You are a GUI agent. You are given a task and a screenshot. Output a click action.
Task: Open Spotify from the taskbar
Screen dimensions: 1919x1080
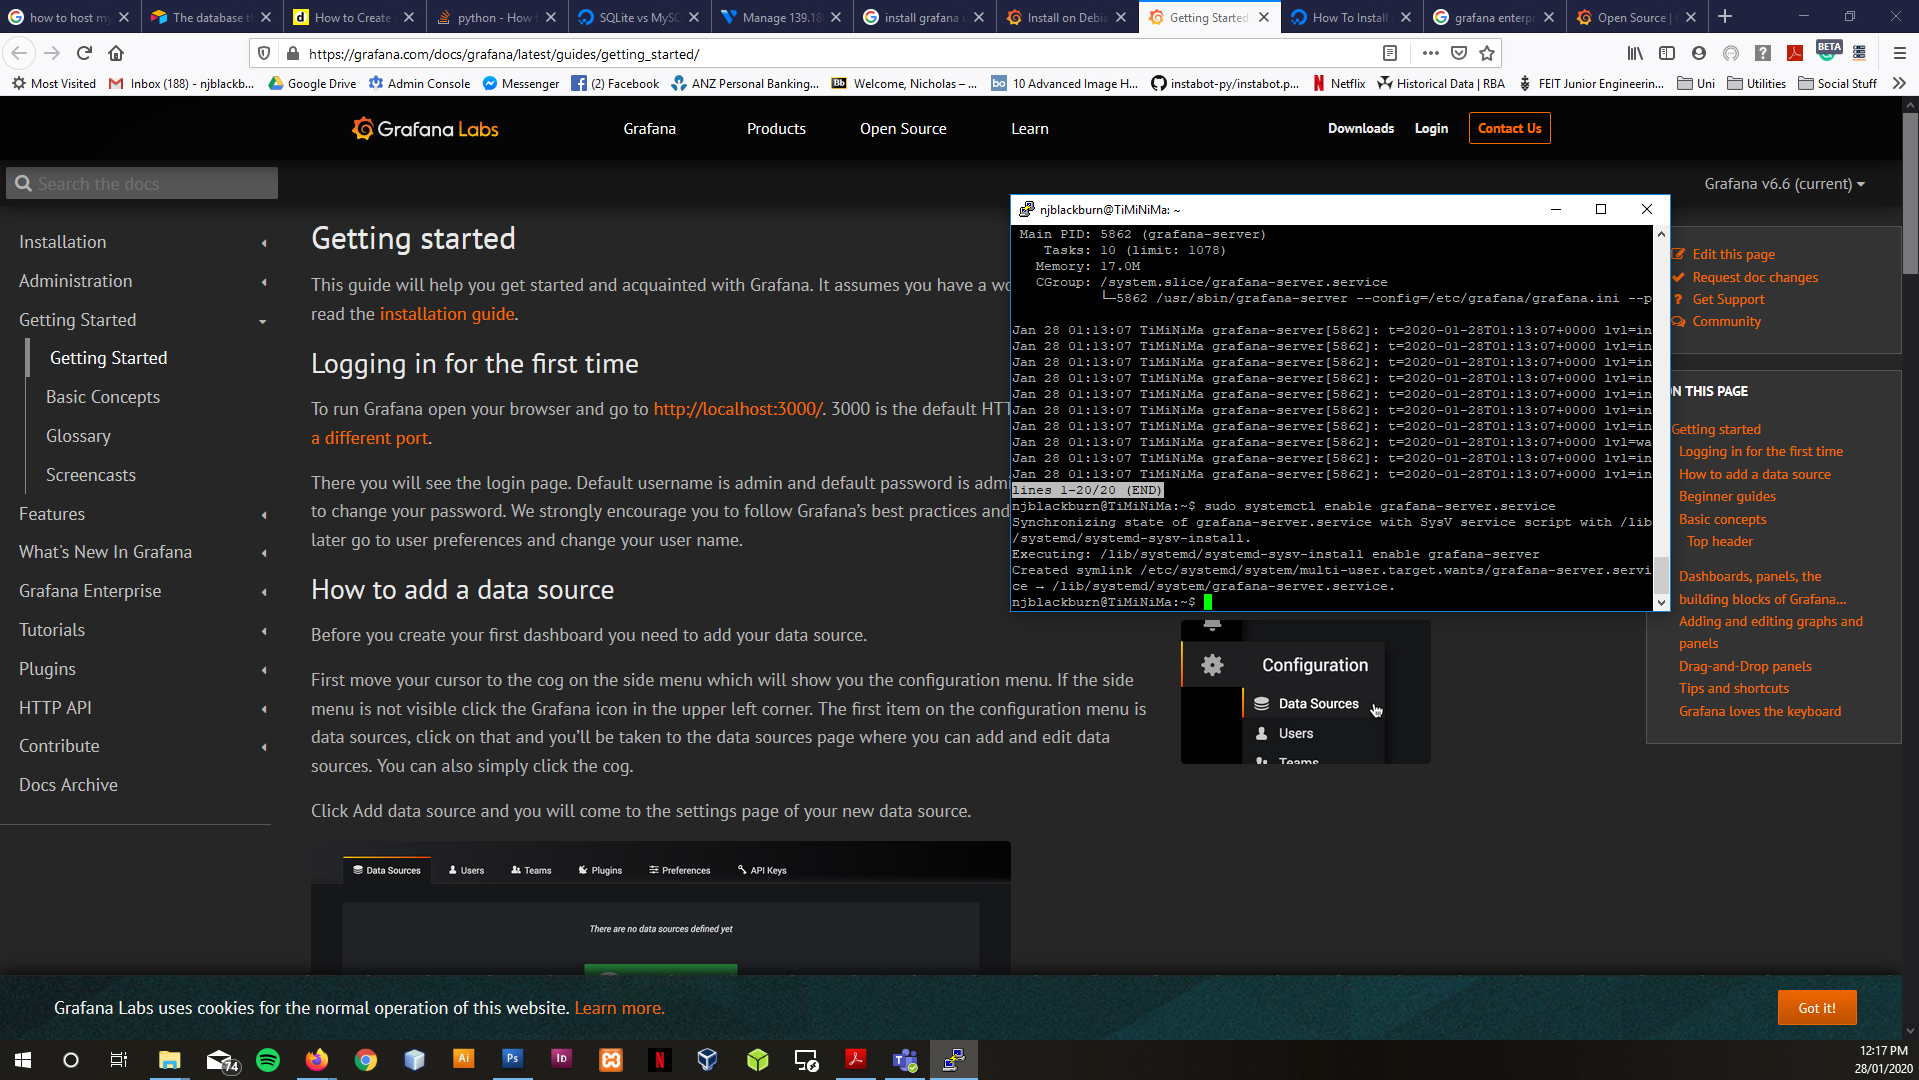[268, 1060]
